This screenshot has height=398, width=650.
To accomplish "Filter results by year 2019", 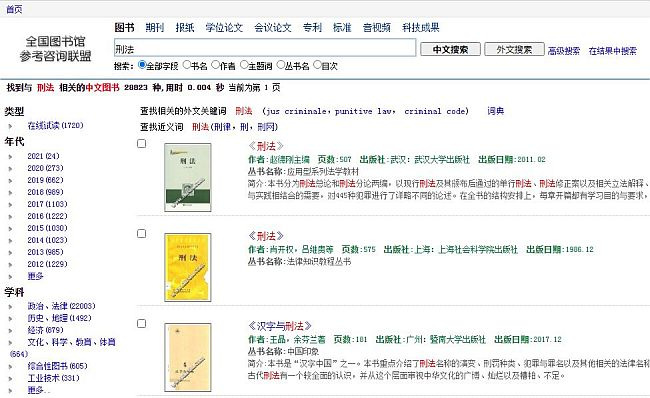I will tap(45, 180).
